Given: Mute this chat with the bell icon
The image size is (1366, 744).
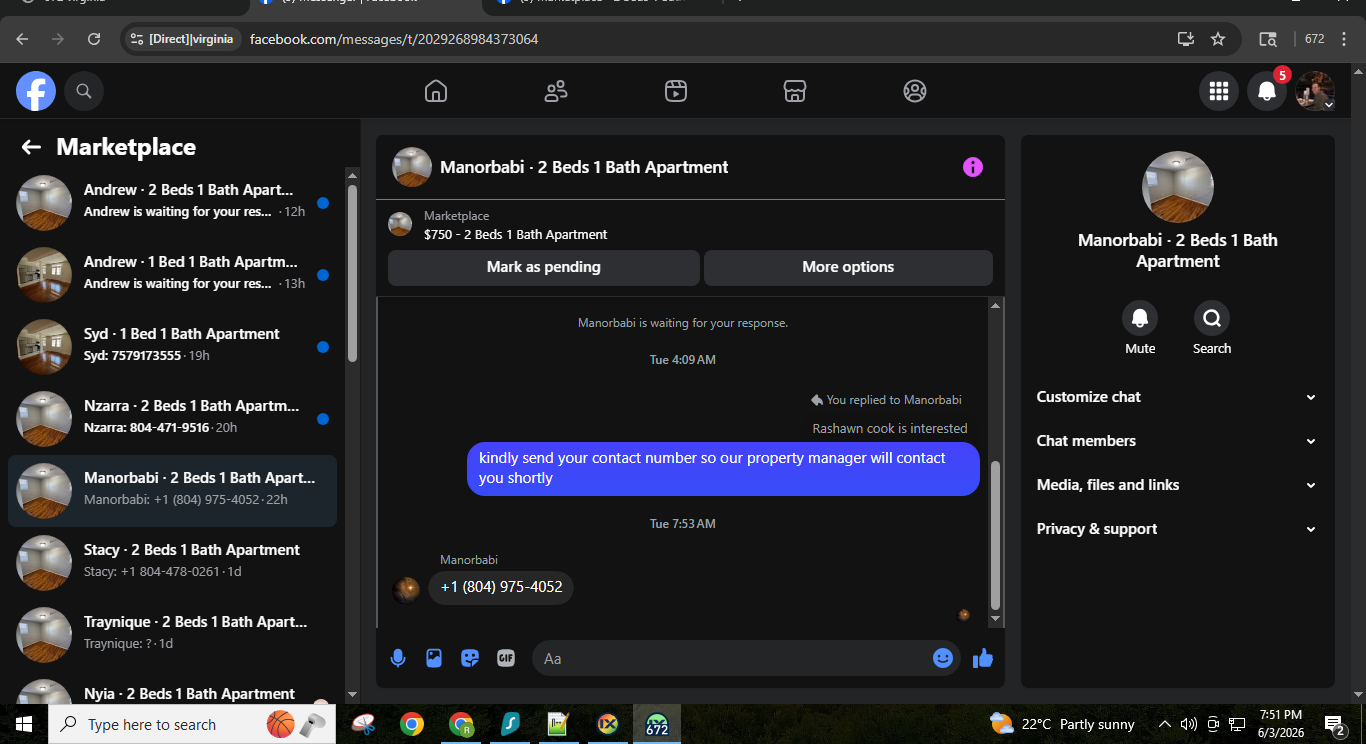Looking at the screenshot, I should [x=1140, y=319].
